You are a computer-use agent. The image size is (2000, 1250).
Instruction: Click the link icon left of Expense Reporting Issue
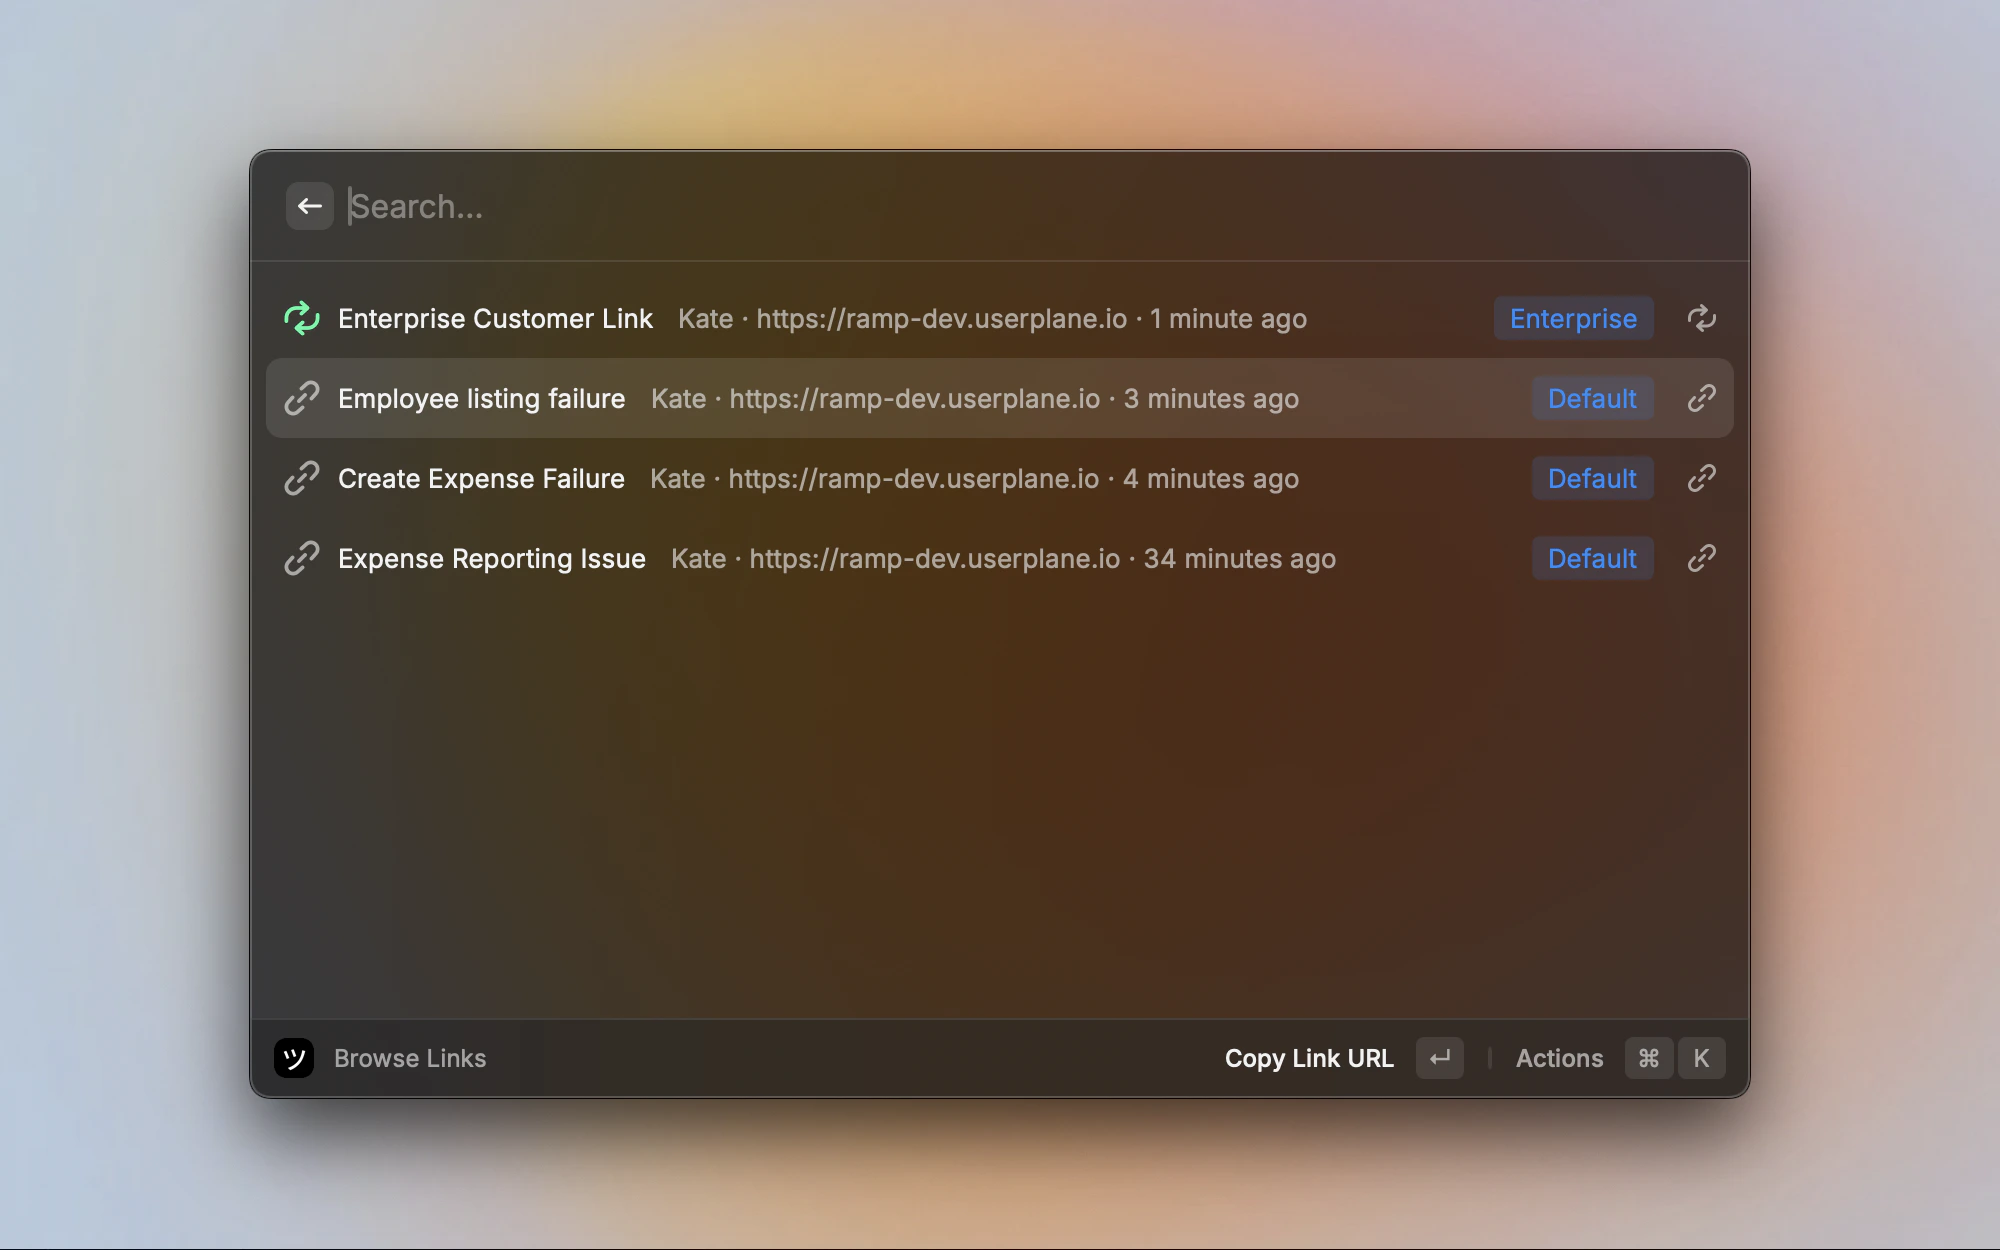point(301,558)
